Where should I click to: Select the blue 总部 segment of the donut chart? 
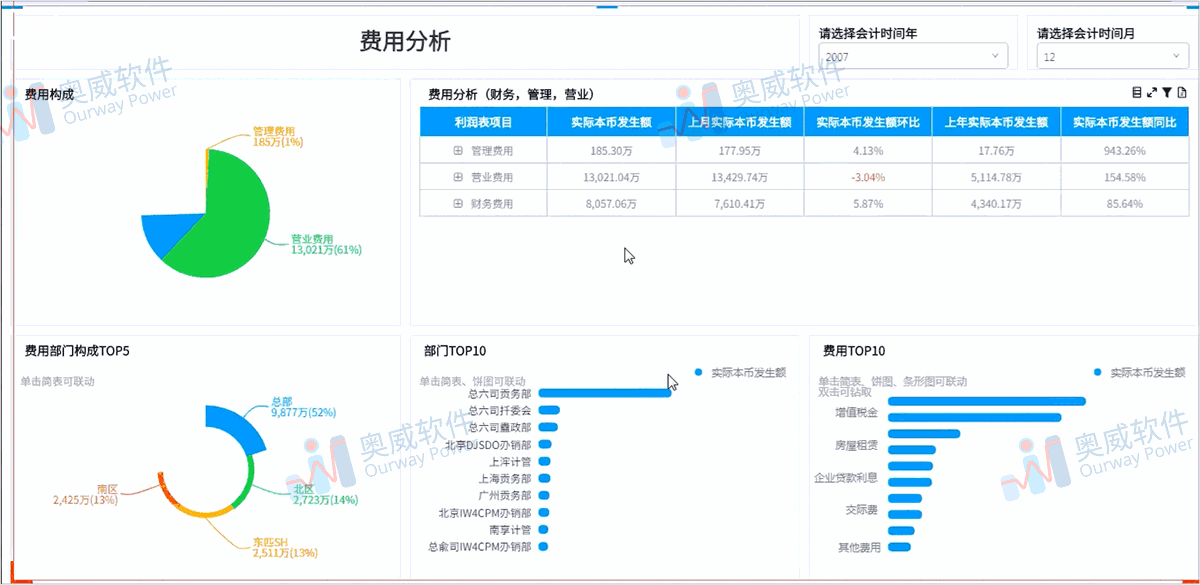(x=235, y=420)
